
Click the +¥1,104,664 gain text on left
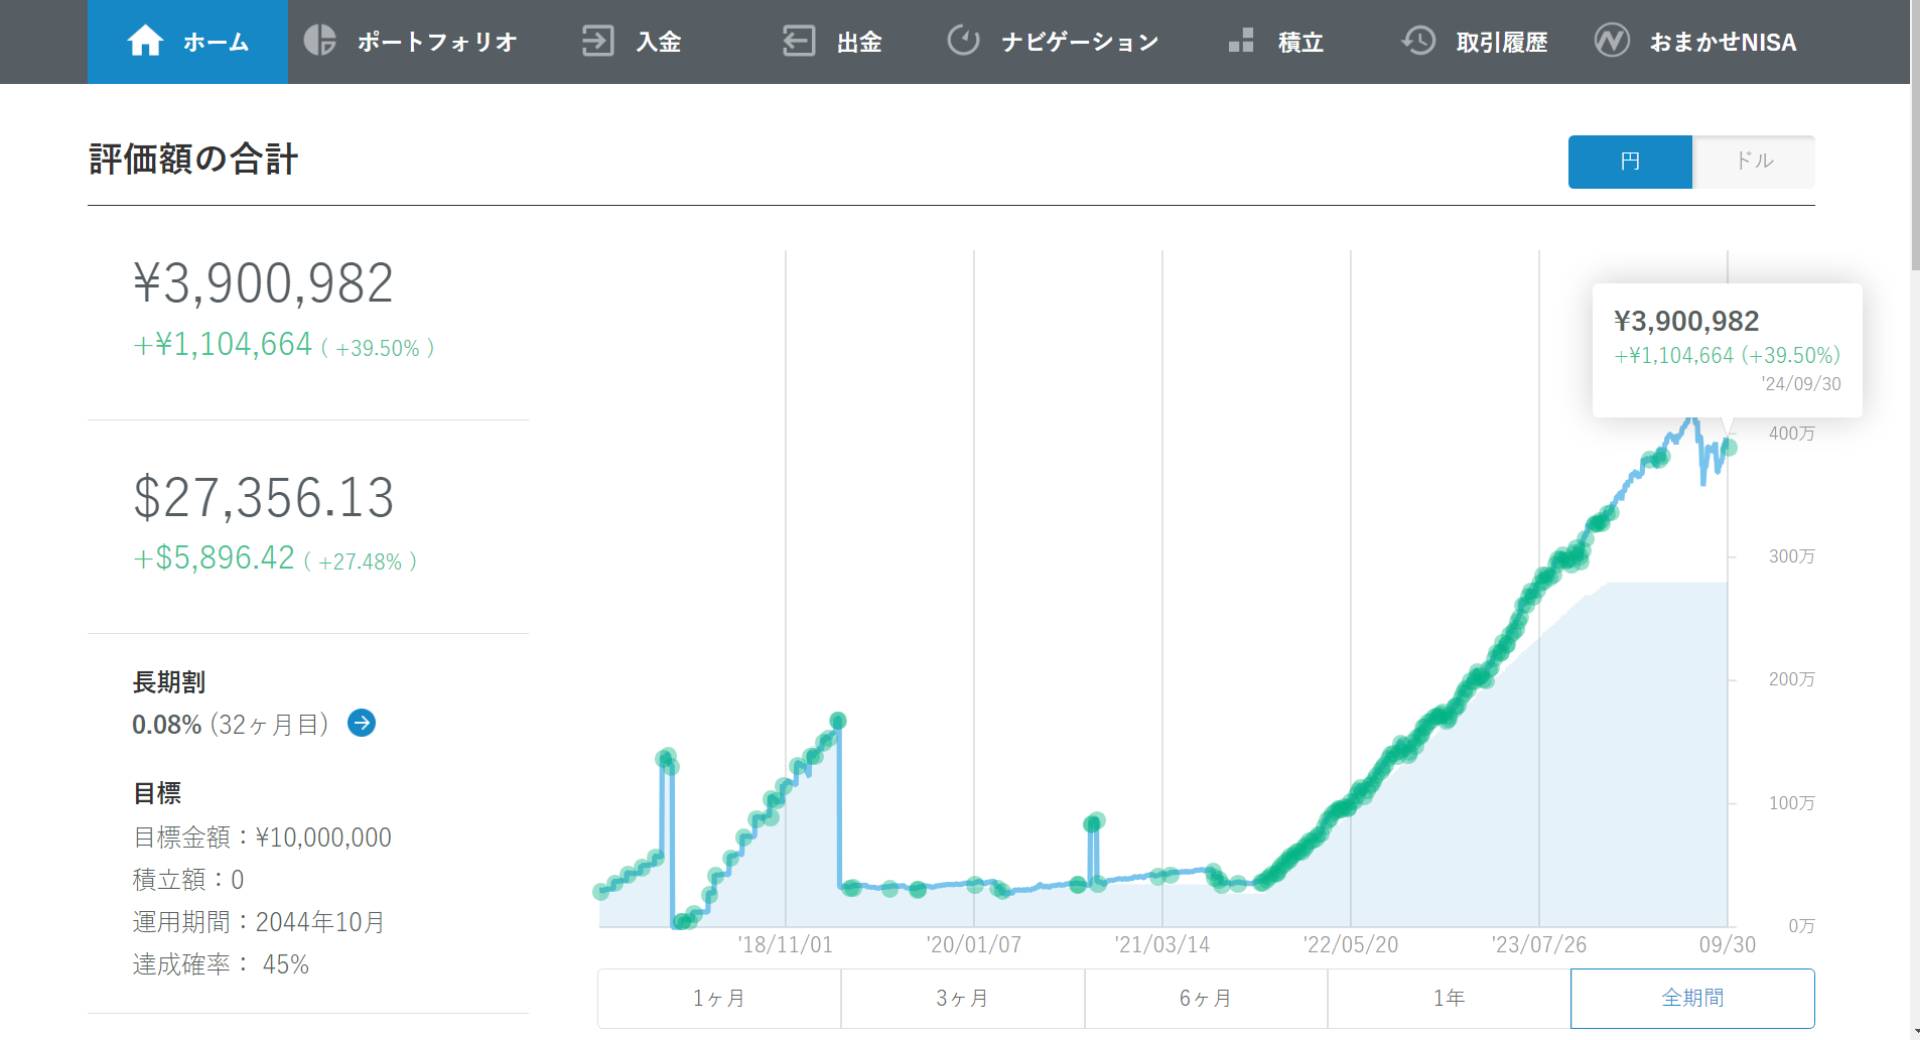(x=223, y=344)
